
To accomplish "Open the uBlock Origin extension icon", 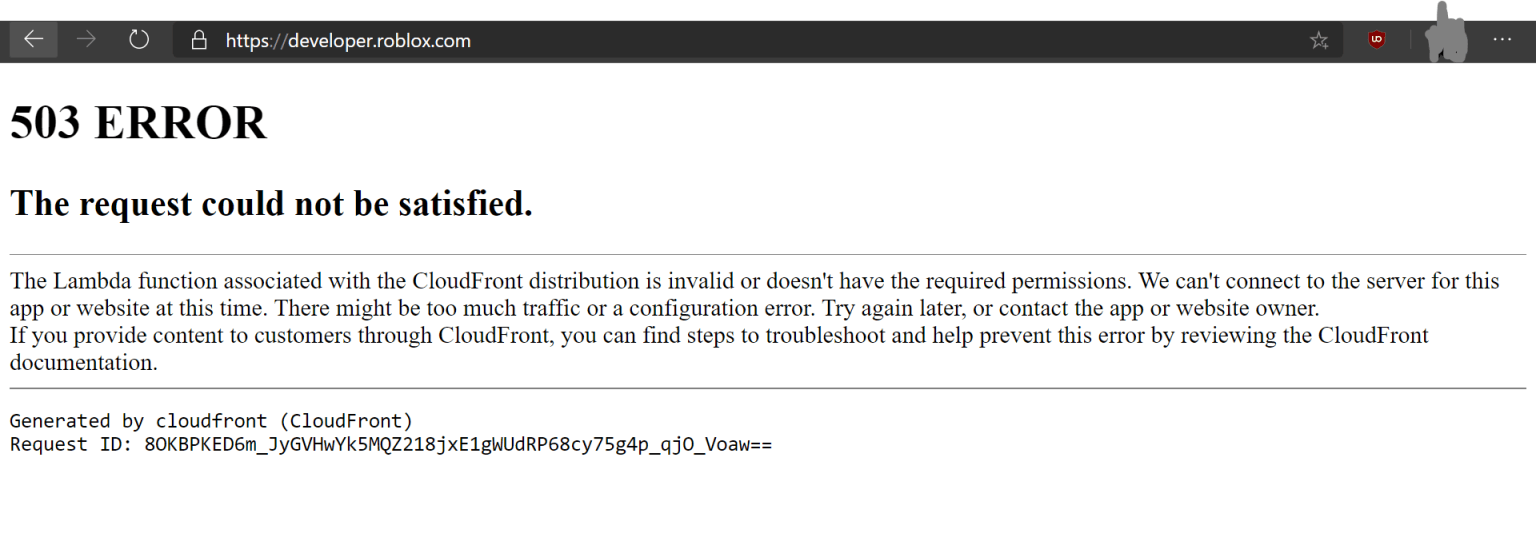I will [1377, 40].
